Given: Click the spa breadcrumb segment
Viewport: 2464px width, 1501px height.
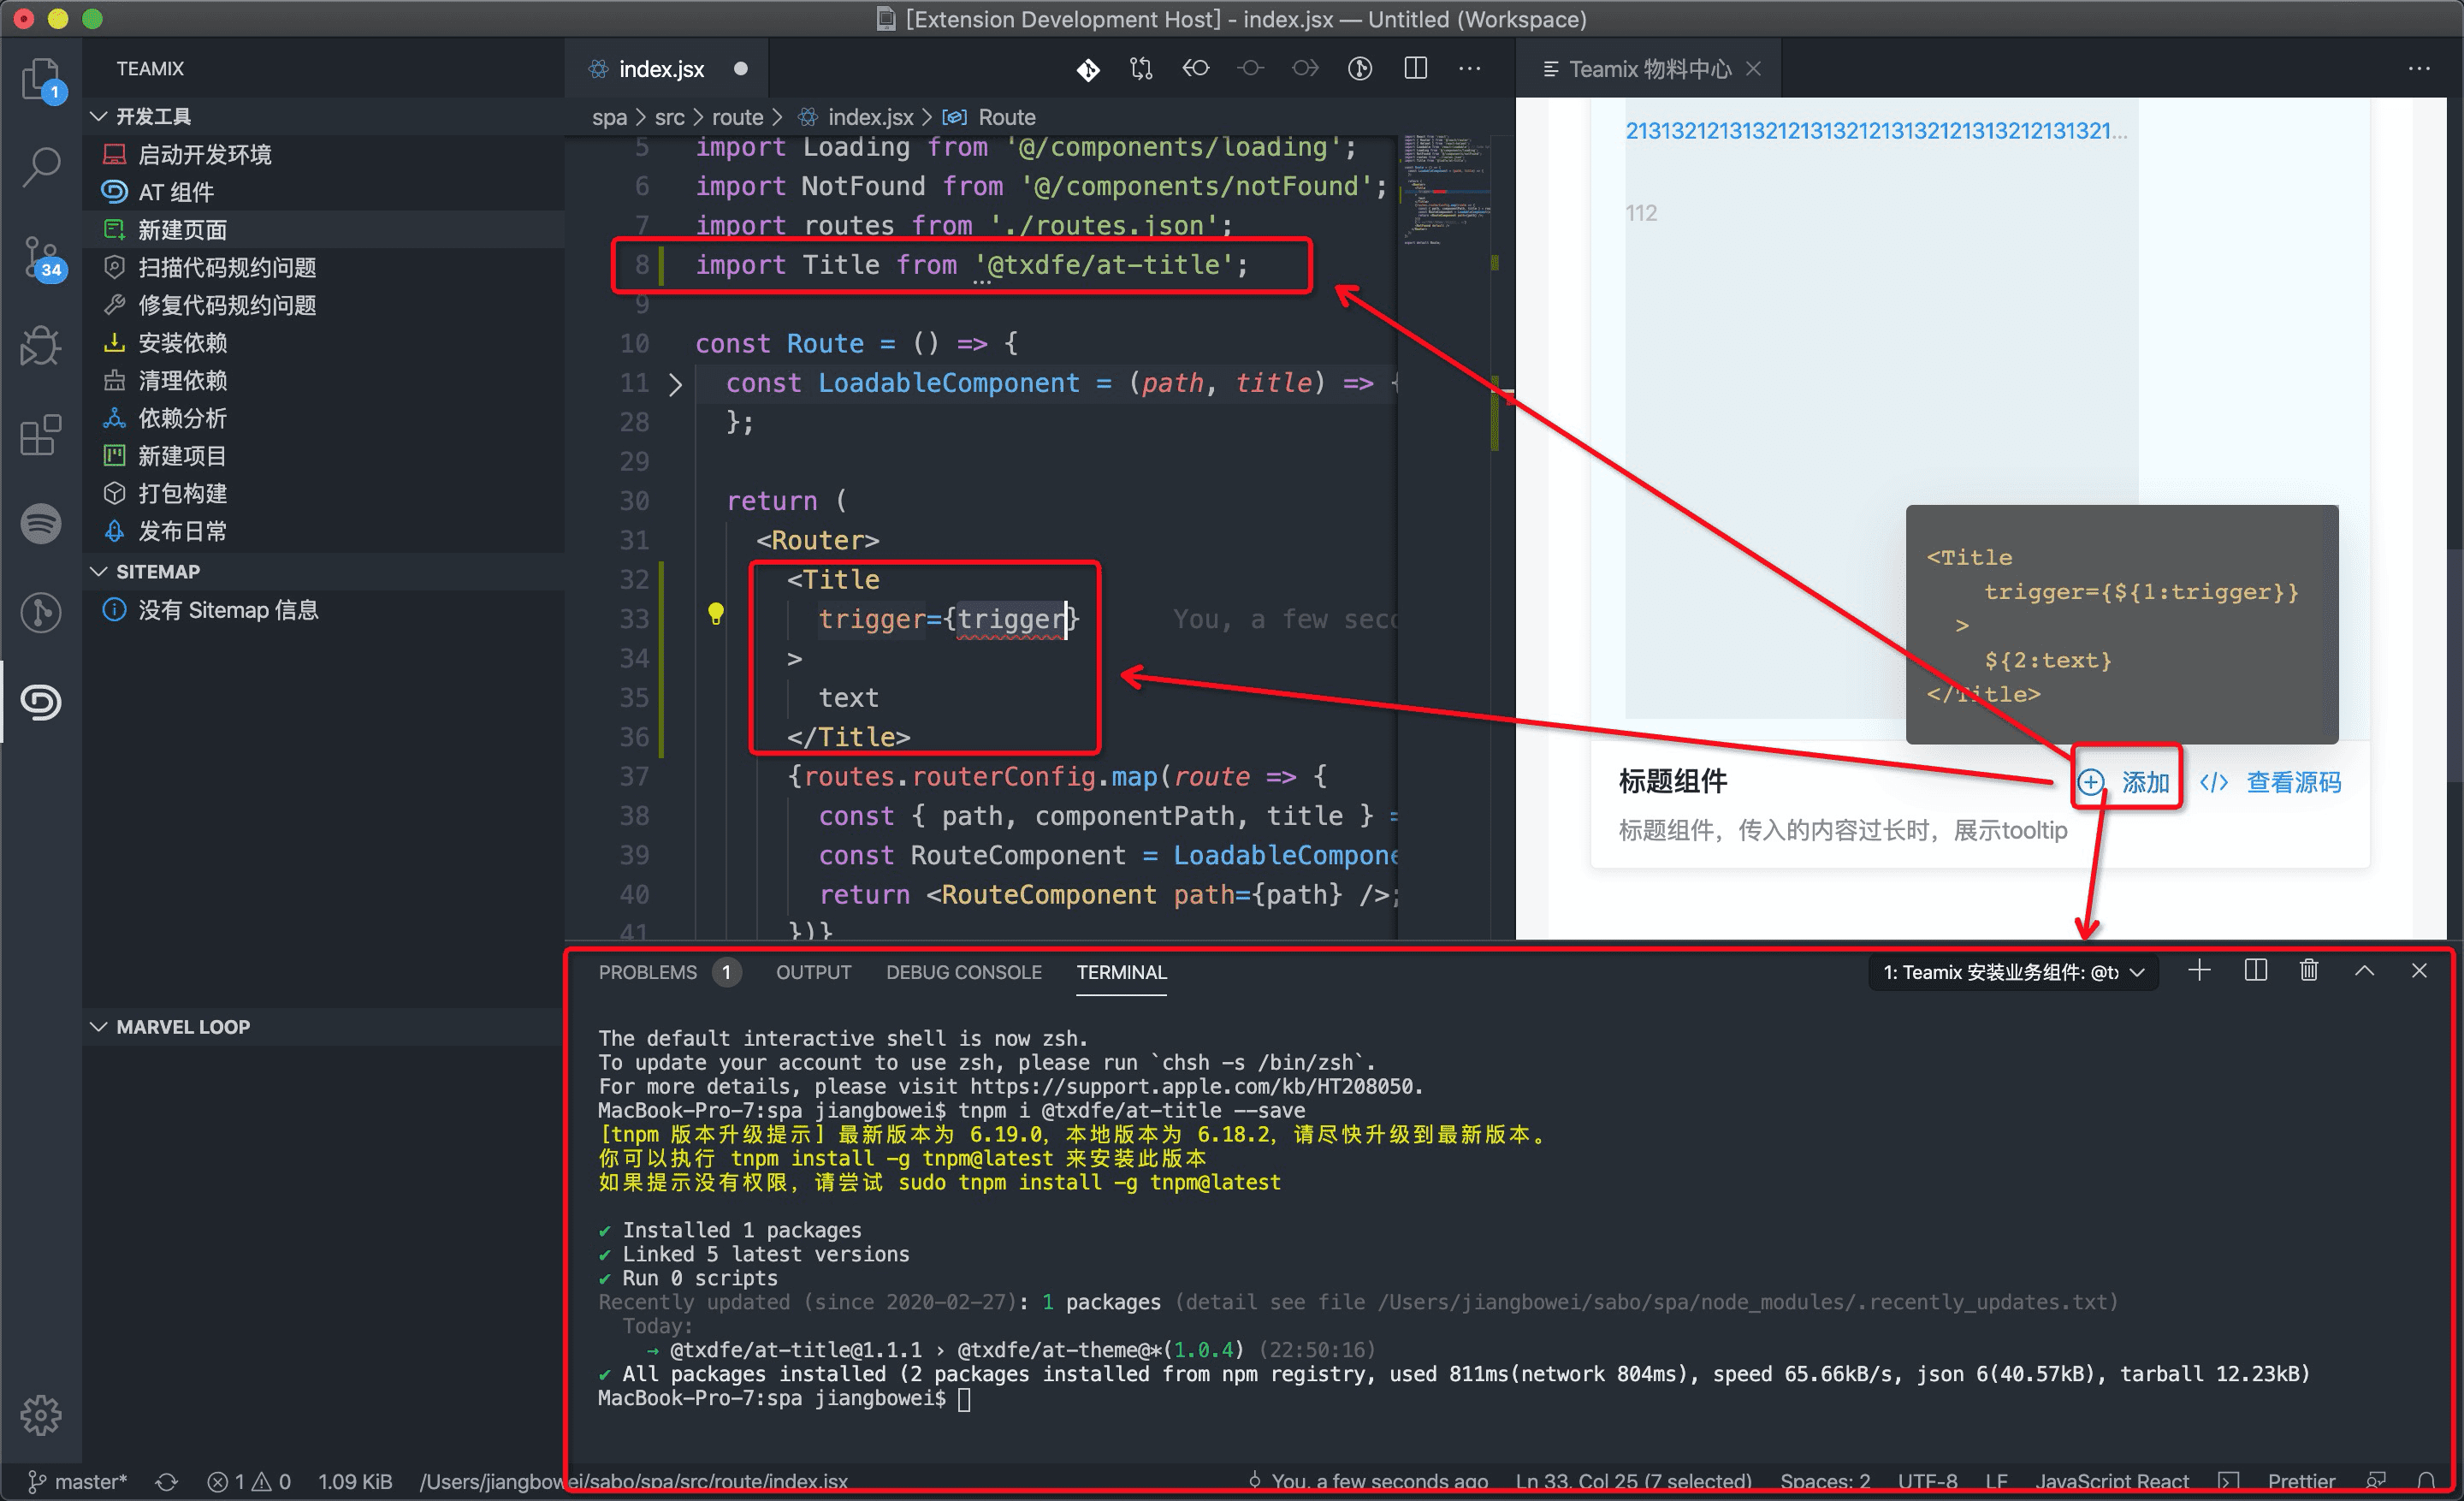Looking at the screenshot, I should click(609, 117).
